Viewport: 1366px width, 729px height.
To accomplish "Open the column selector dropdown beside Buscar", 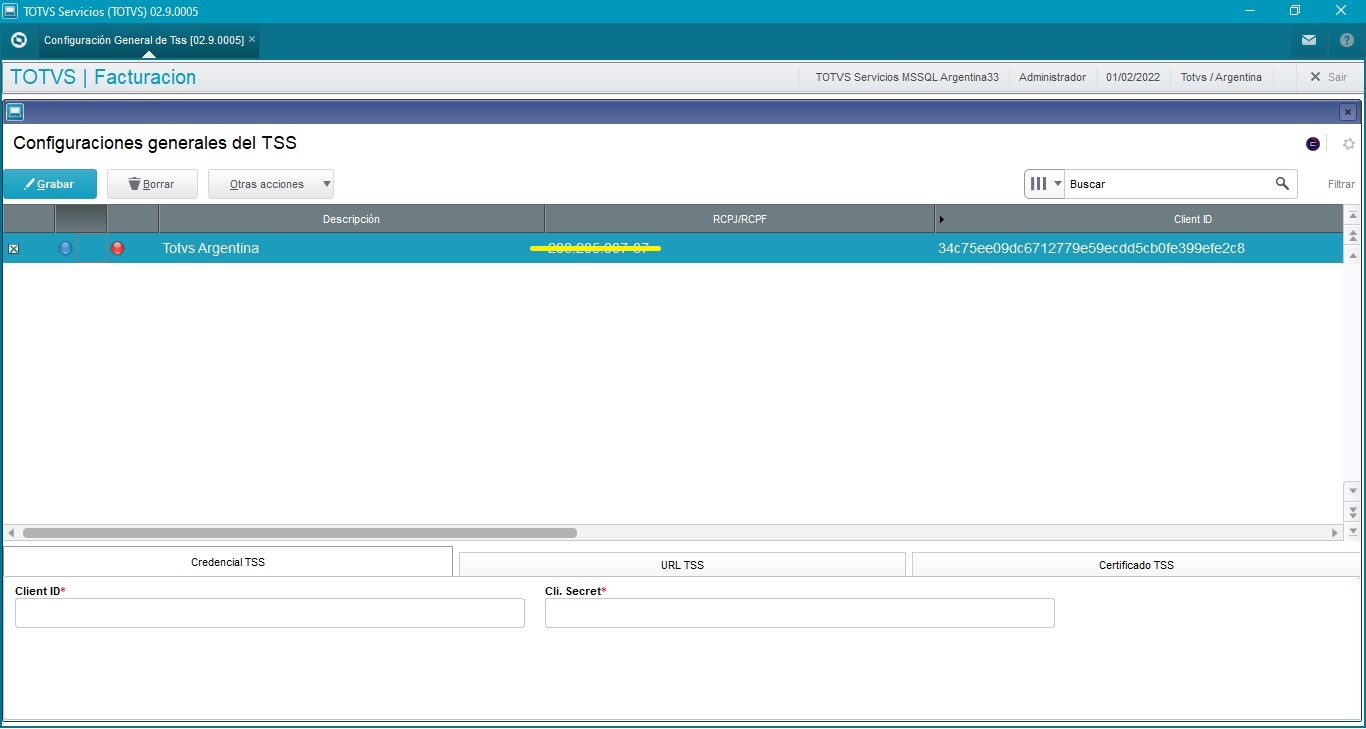I will [x=1044, y=184].
